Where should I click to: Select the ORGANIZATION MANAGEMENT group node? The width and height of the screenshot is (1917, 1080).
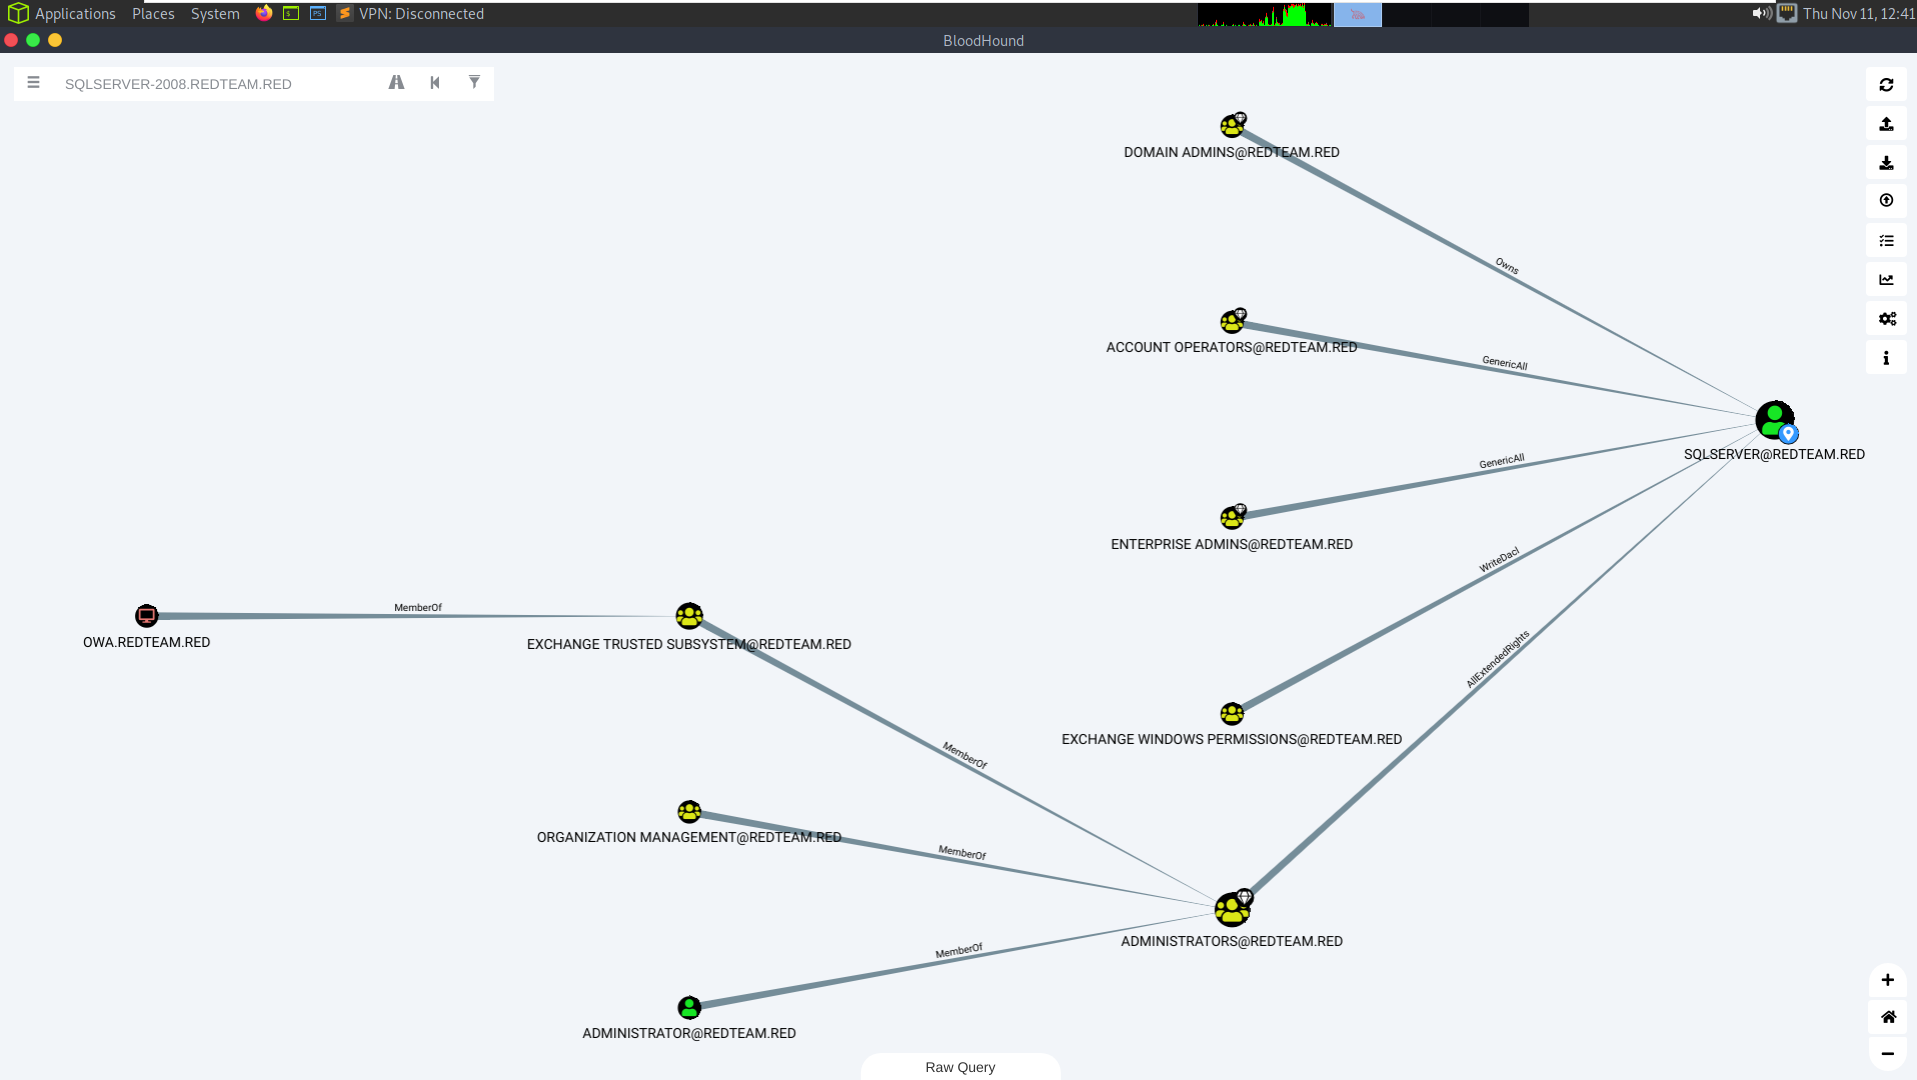coord(689,812)
